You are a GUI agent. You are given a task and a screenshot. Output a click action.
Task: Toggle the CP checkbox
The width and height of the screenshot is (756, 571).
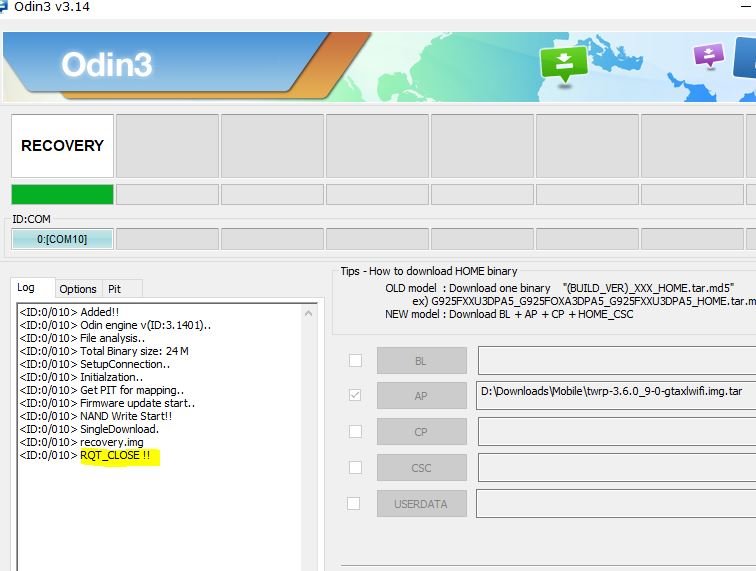355,431
